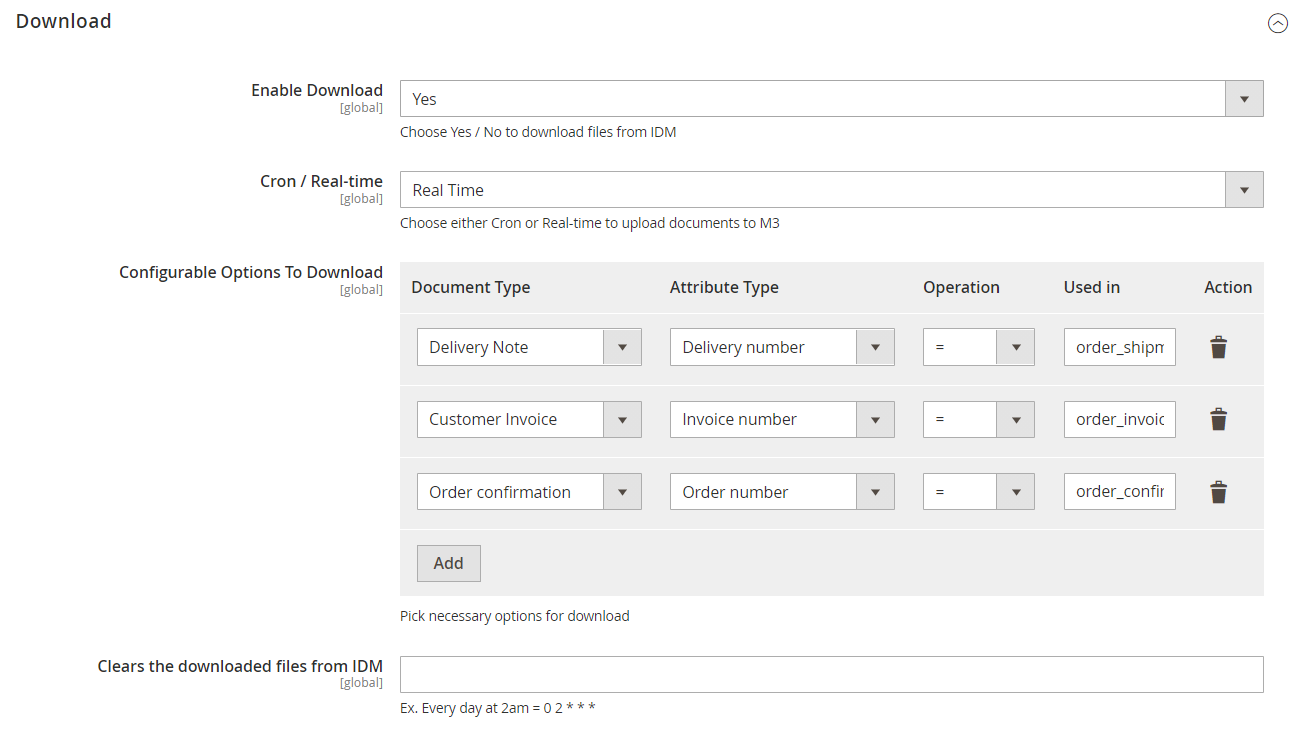The height and width of the screenshot is (729, 1314).
Task: Focus the order_shipm Used in field
Action: (x=1119, y=347)
